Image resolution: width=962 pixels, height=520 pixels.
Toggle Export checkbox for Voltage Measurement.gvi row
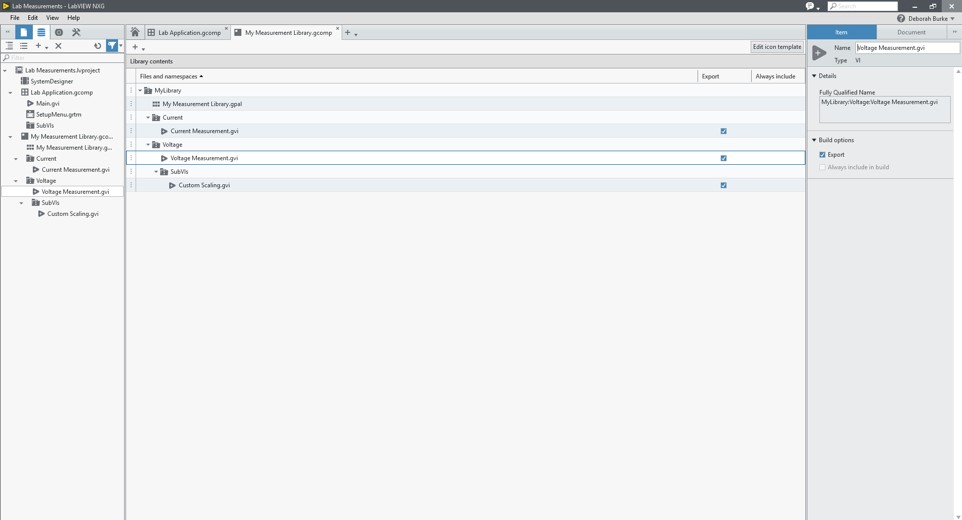pos(723,158)
